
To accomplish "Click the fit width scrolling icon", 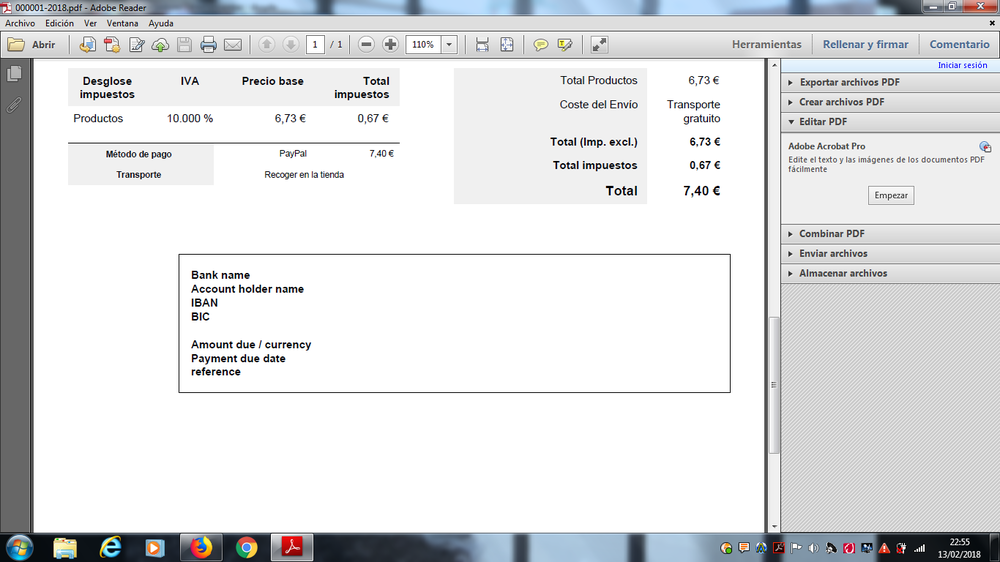I will (x=482, y=45).
